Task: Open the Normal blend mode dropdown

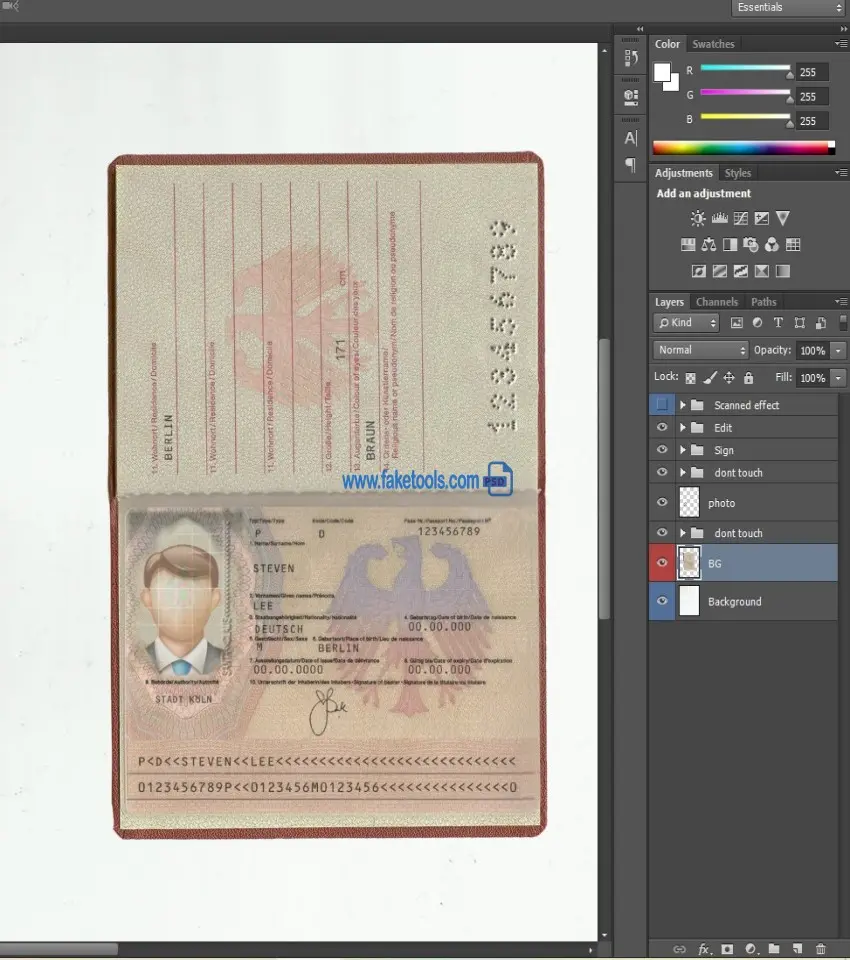Action: coord(701,350)
